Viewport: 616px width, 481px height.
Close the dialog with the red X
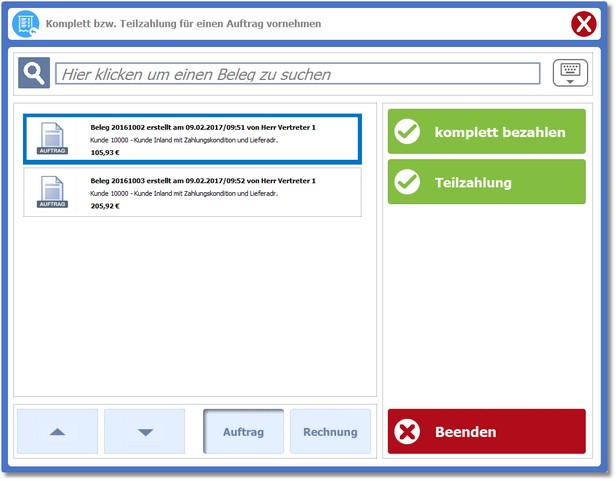tap(584, 24)
